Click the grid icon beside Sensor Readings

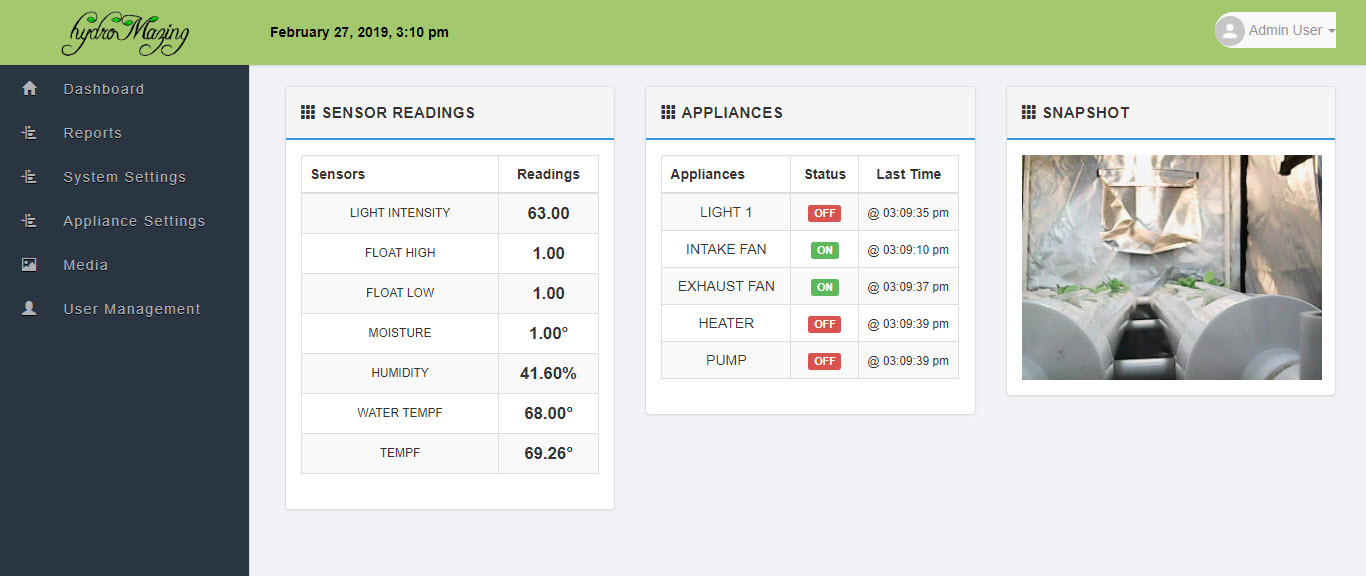pos(308,112)
